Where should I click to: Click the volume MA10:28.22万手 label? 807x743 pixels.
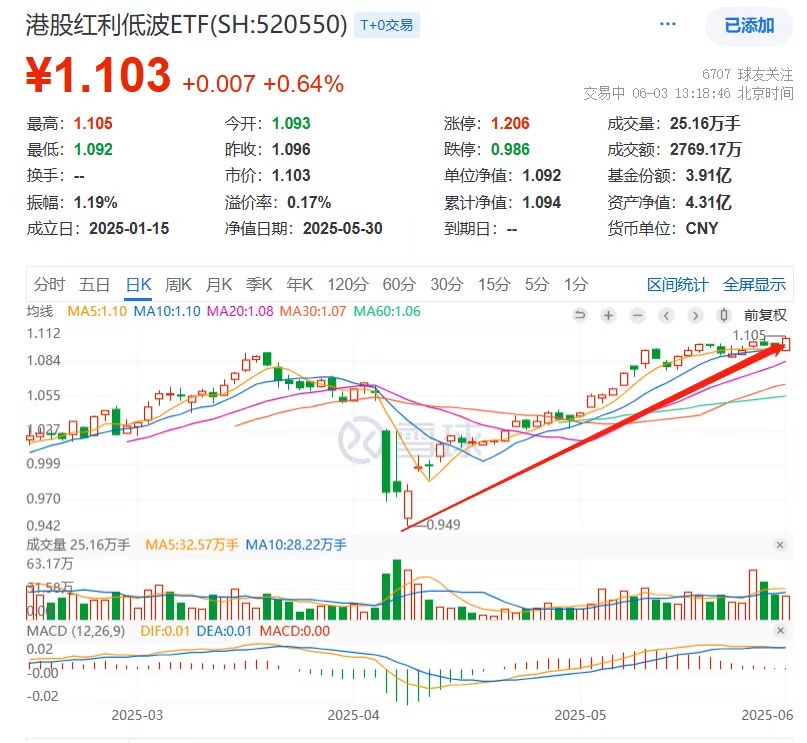[296, 544]
